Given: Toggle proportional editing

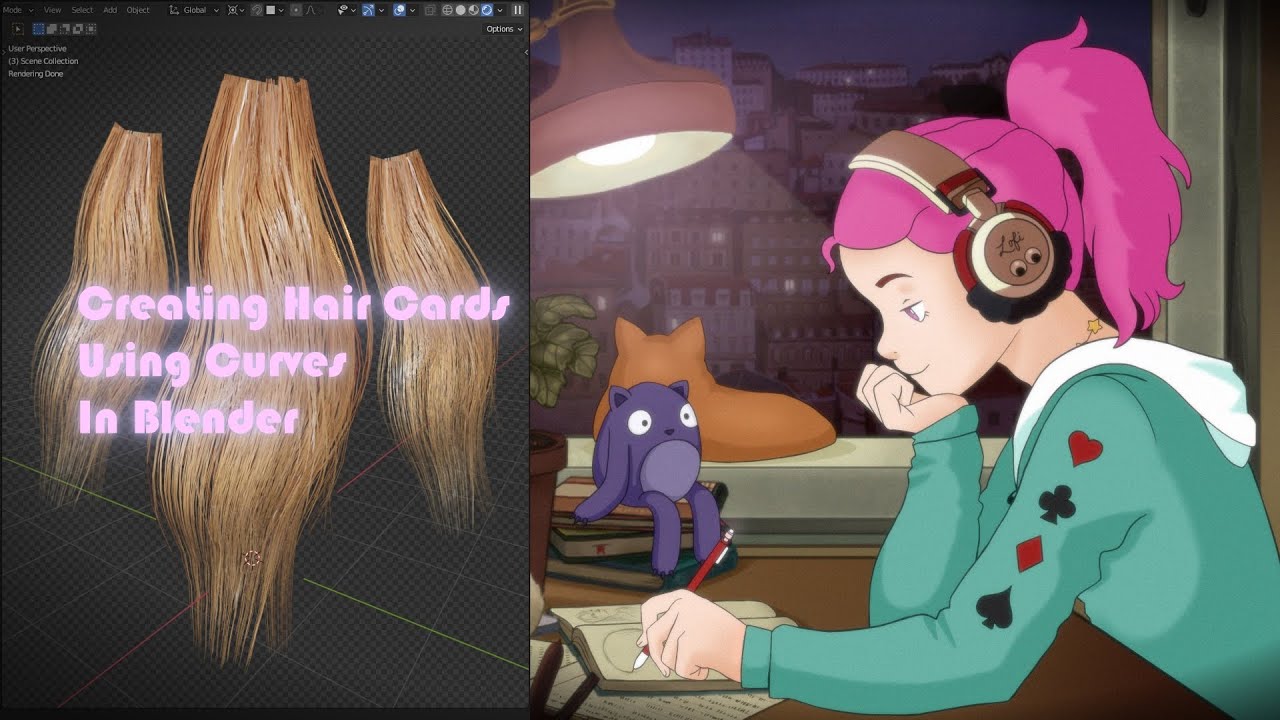Looking at the screenshot, I should point(296,10).
